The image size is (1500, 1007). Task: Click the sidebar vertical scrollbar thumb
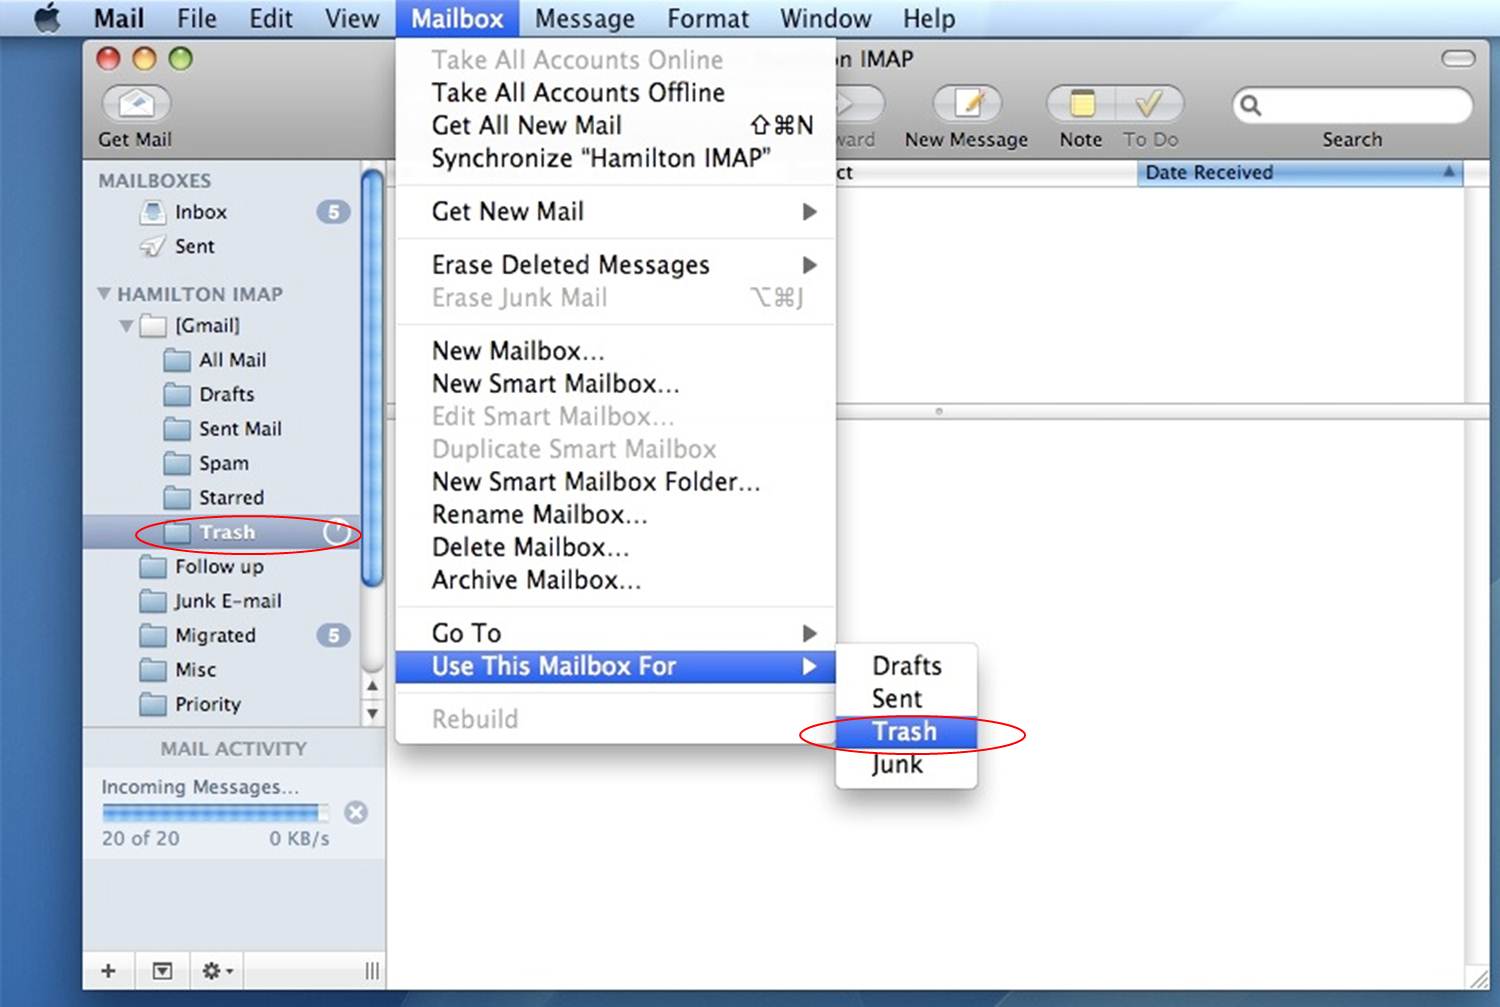[372, 378]
